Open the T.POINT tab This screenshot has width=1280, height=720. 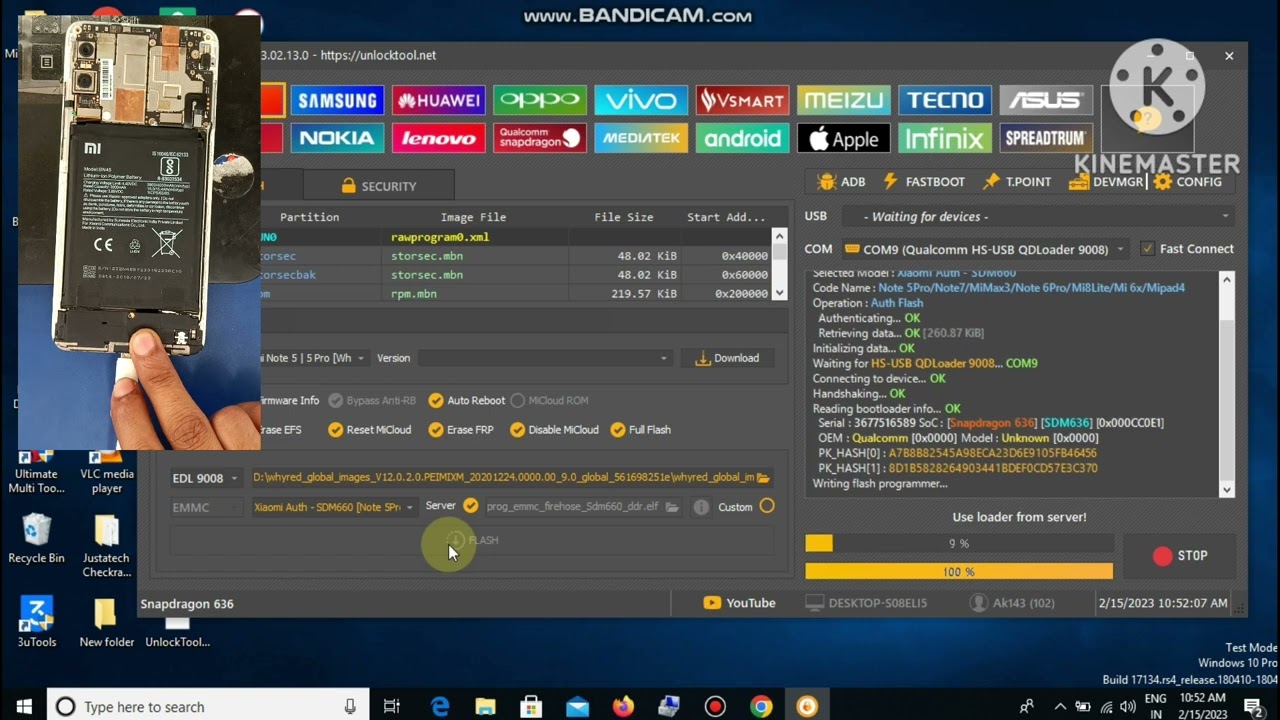[x=1017, y=182]
